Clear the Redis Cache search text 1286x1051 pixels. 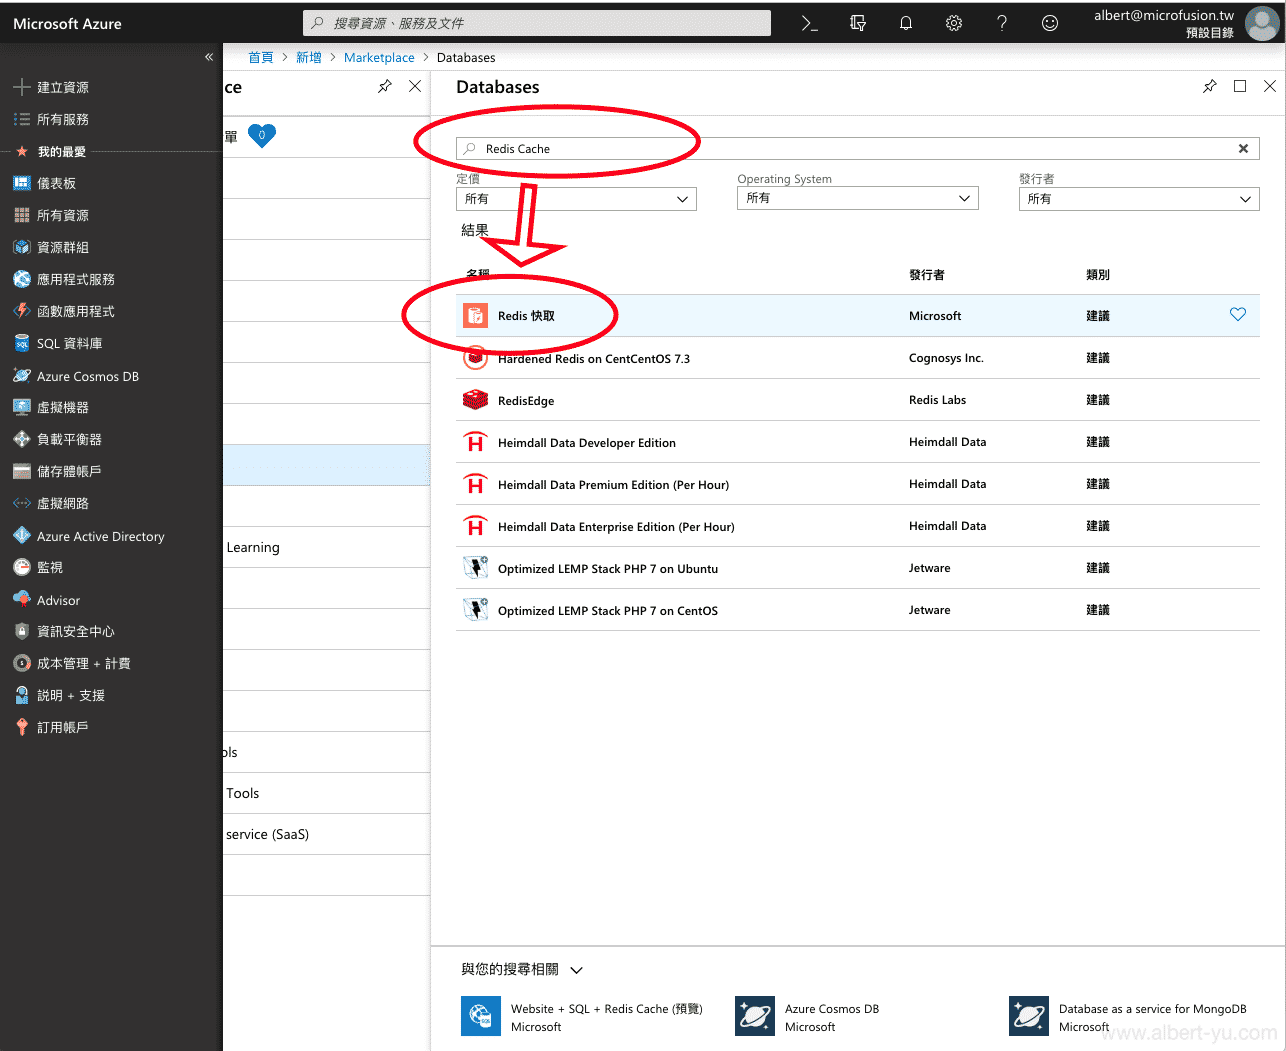tap(1243, 148)
